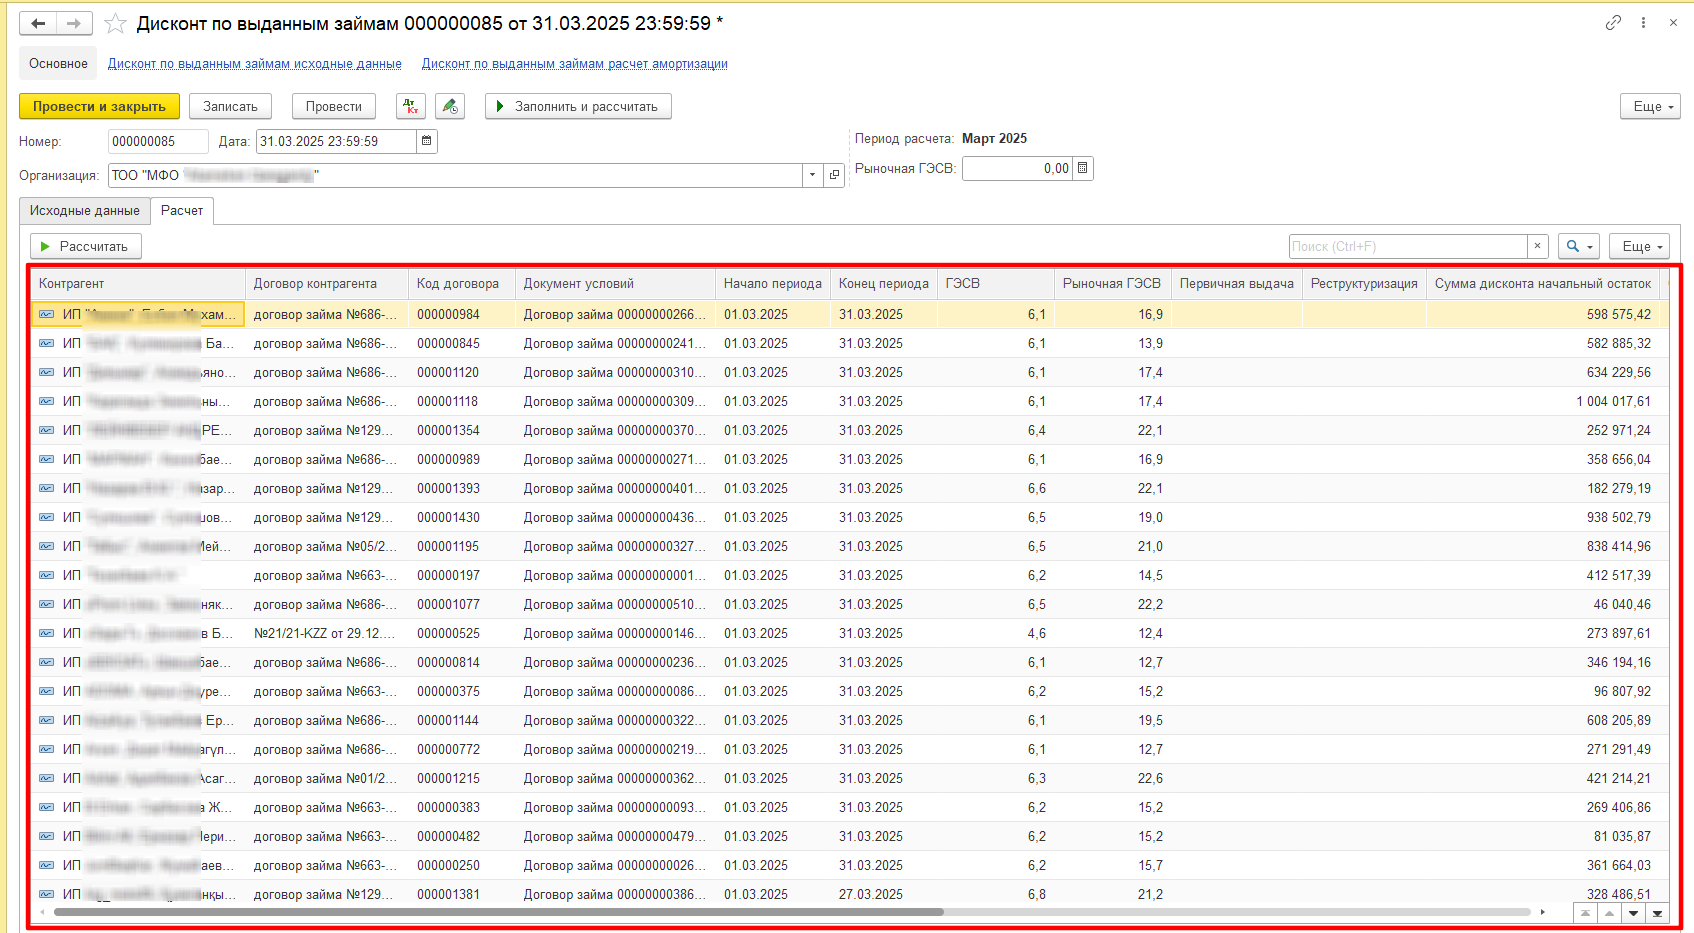Image resolution: width=1694 pixels, height=933 pixels.
Task: Open the top-right Еще dropdown menu
Action: pos(1650,106)
